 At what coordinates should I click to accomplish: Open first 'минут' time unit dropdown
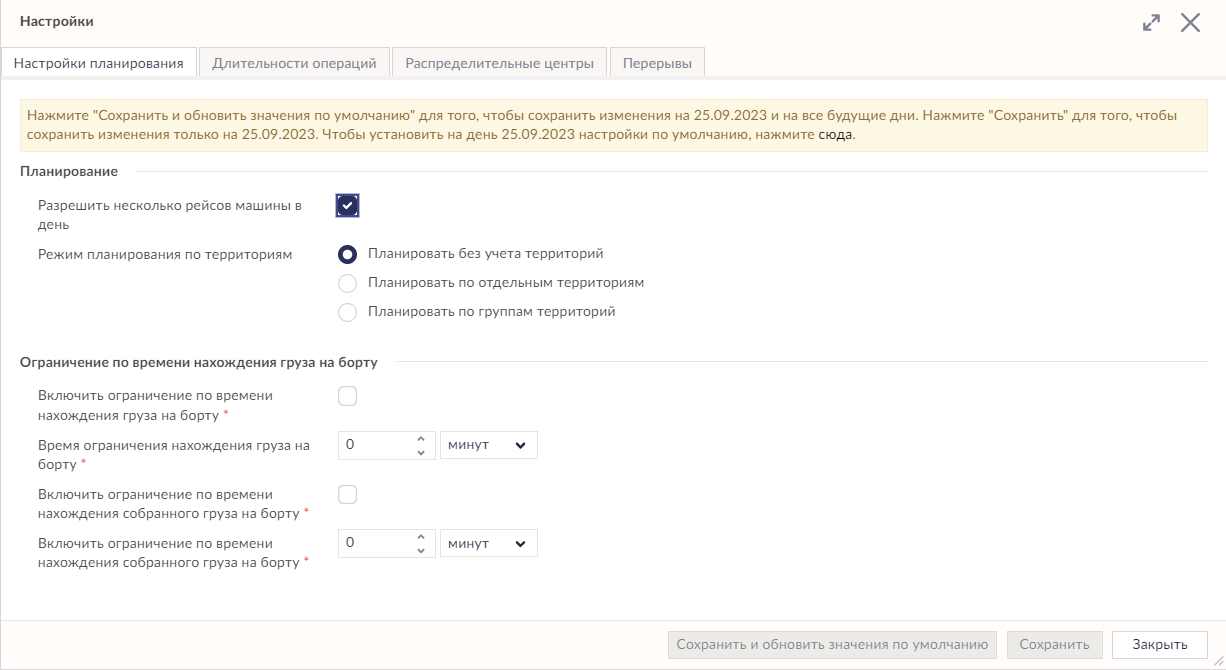[488, 445]
